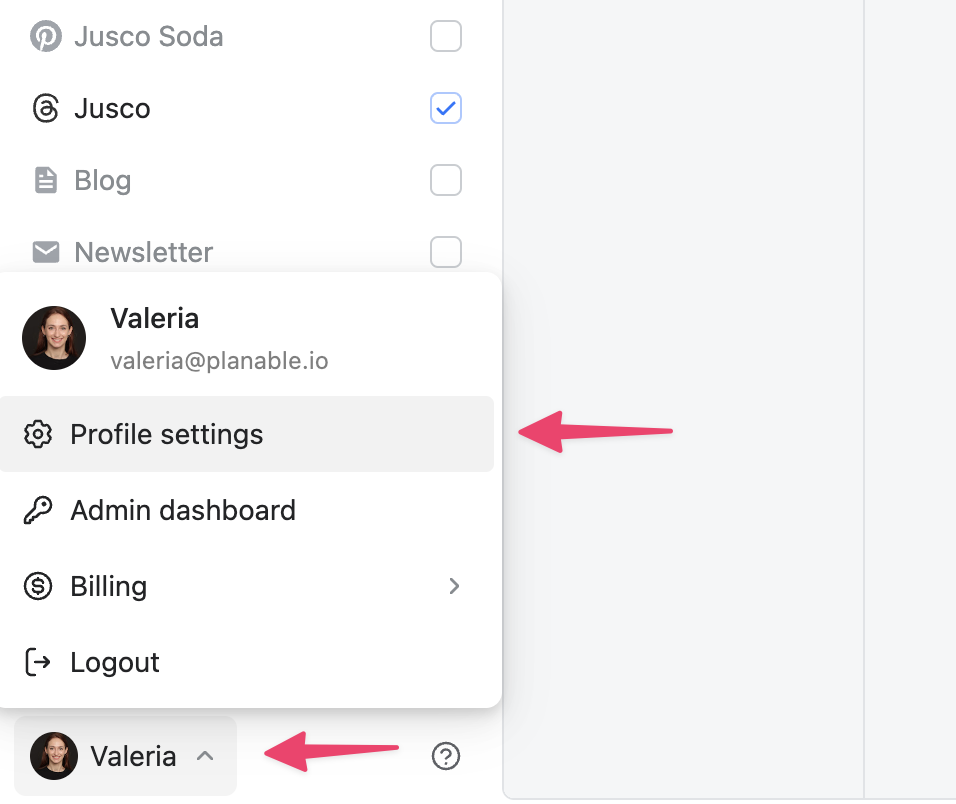Click the dollar icon beside Billing

38,586
